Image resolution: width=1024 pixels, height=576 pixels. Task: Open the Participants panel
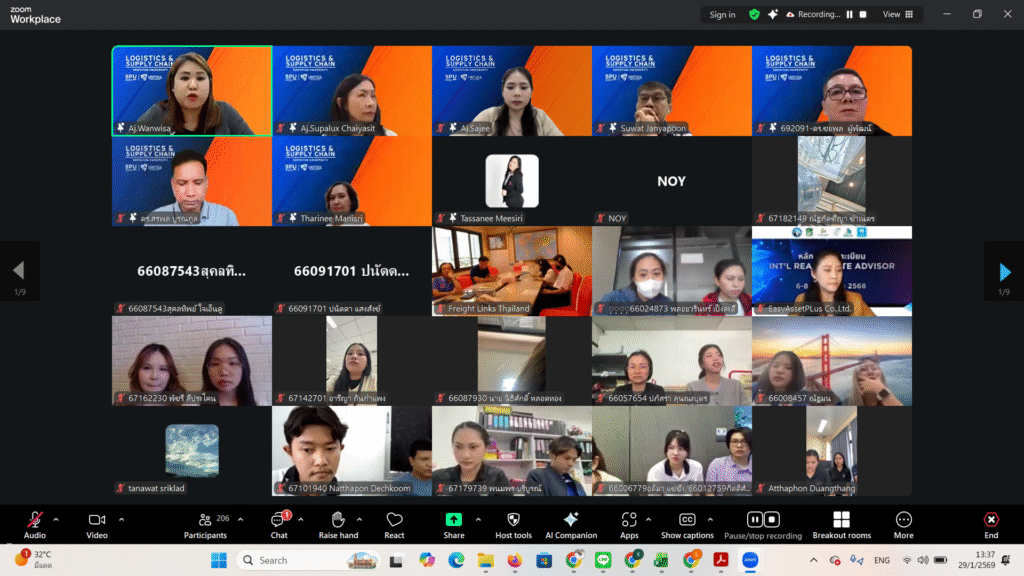(205, 521)
